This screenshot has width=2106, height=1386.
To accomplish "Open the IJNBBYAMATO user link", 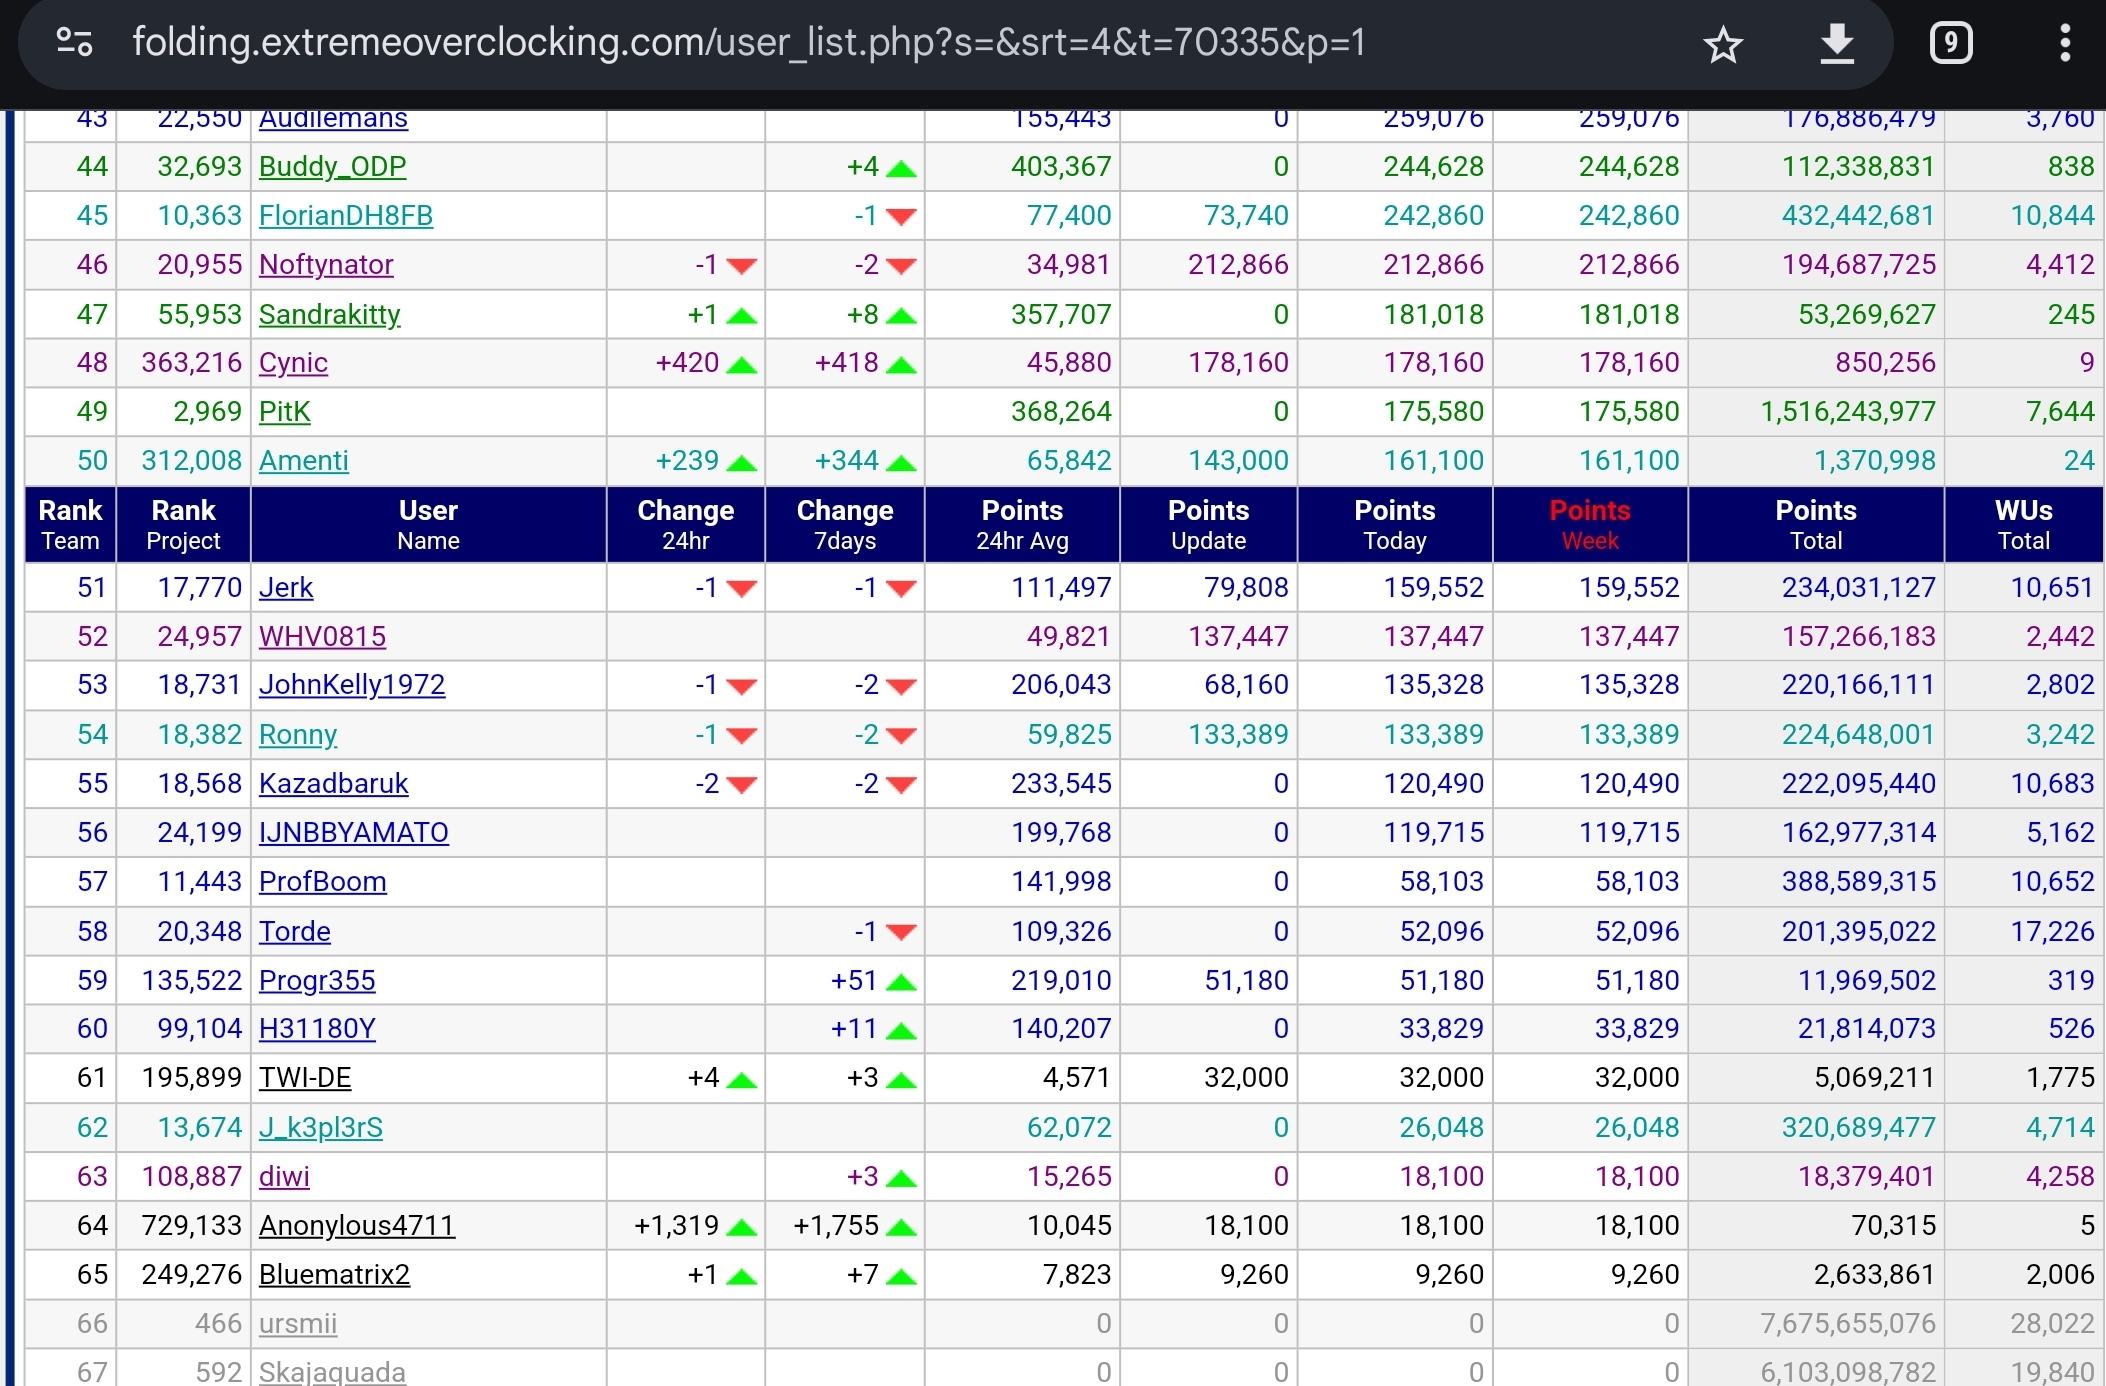I will 353,832.
